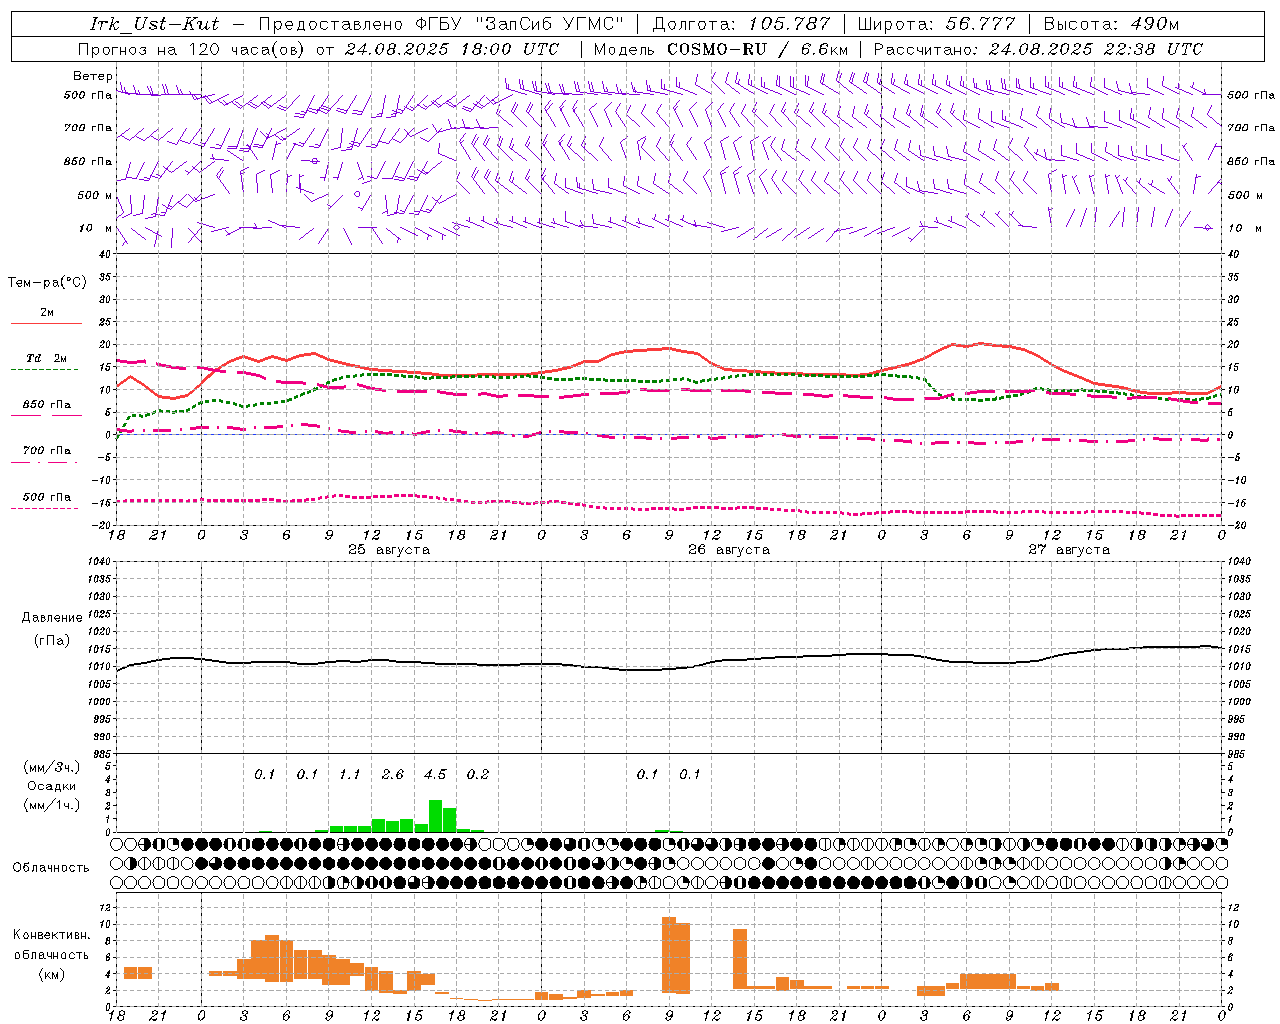Click the calculation time 24.08.2025 22:38 UTC
1280x1024 pixels.
click(x=1095, y=48)
